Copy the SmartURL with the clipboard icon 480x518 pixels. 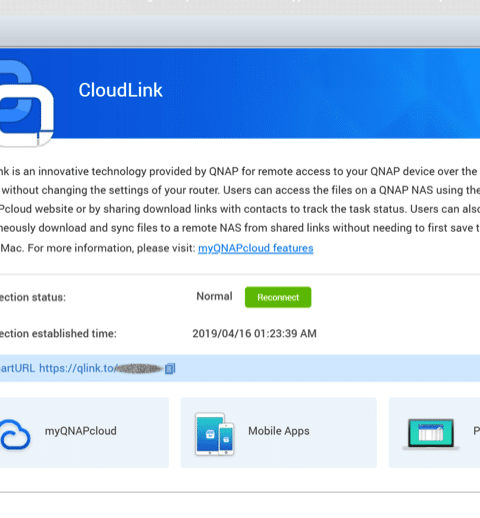(x=170, y=368)
